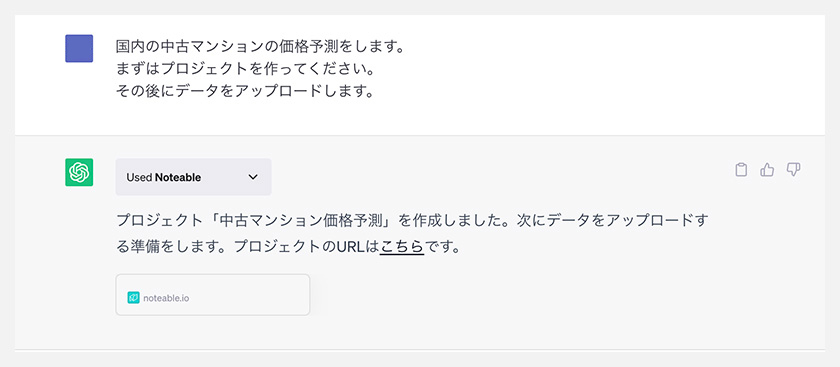Click the word Used in the plugin label

(139, 177)
